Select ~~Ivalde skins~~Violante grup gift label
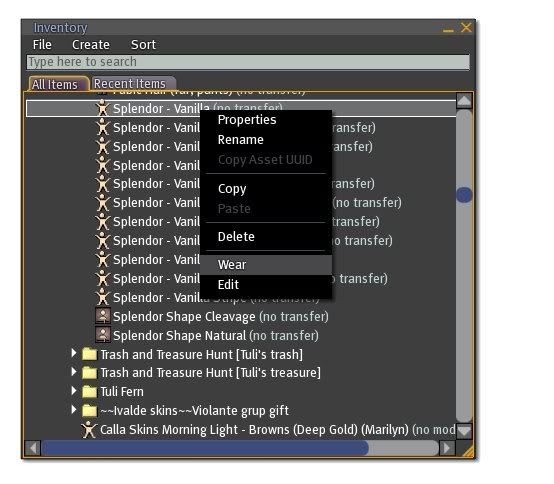Screen dimensions: 554x484 (x=194, y=411)
